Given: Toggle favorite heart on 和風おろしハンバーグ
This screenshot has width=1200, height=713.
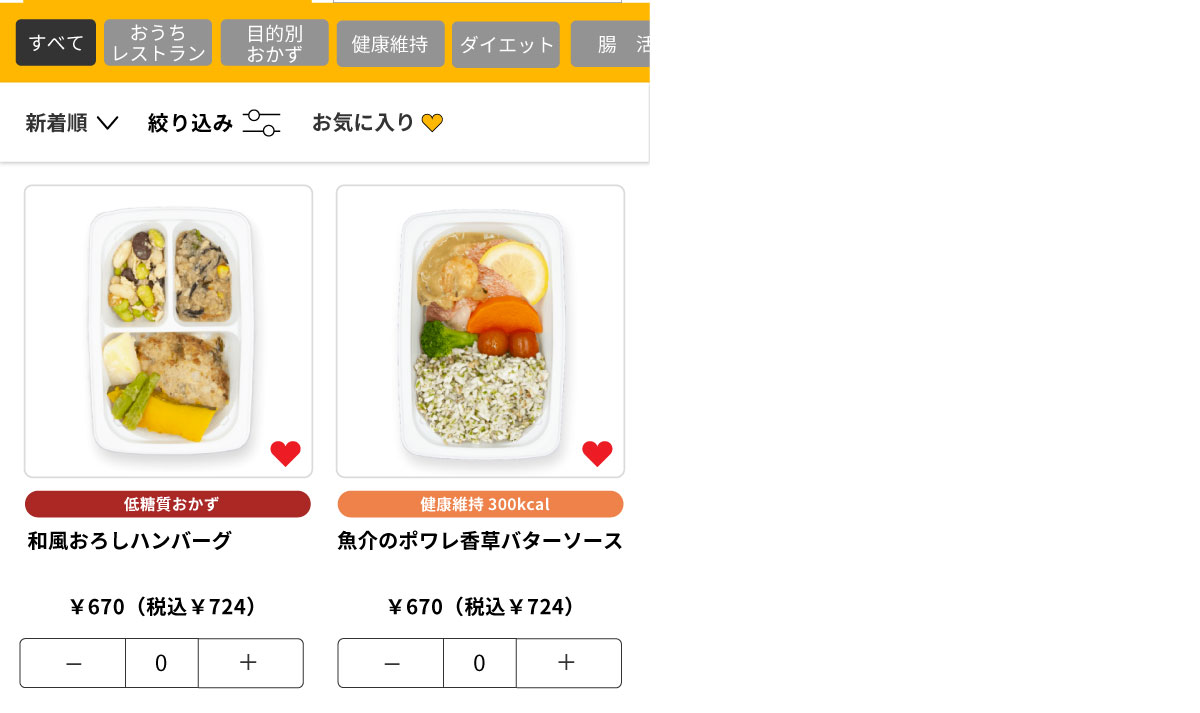Looking at the screenshot, I should coord(285,454).
